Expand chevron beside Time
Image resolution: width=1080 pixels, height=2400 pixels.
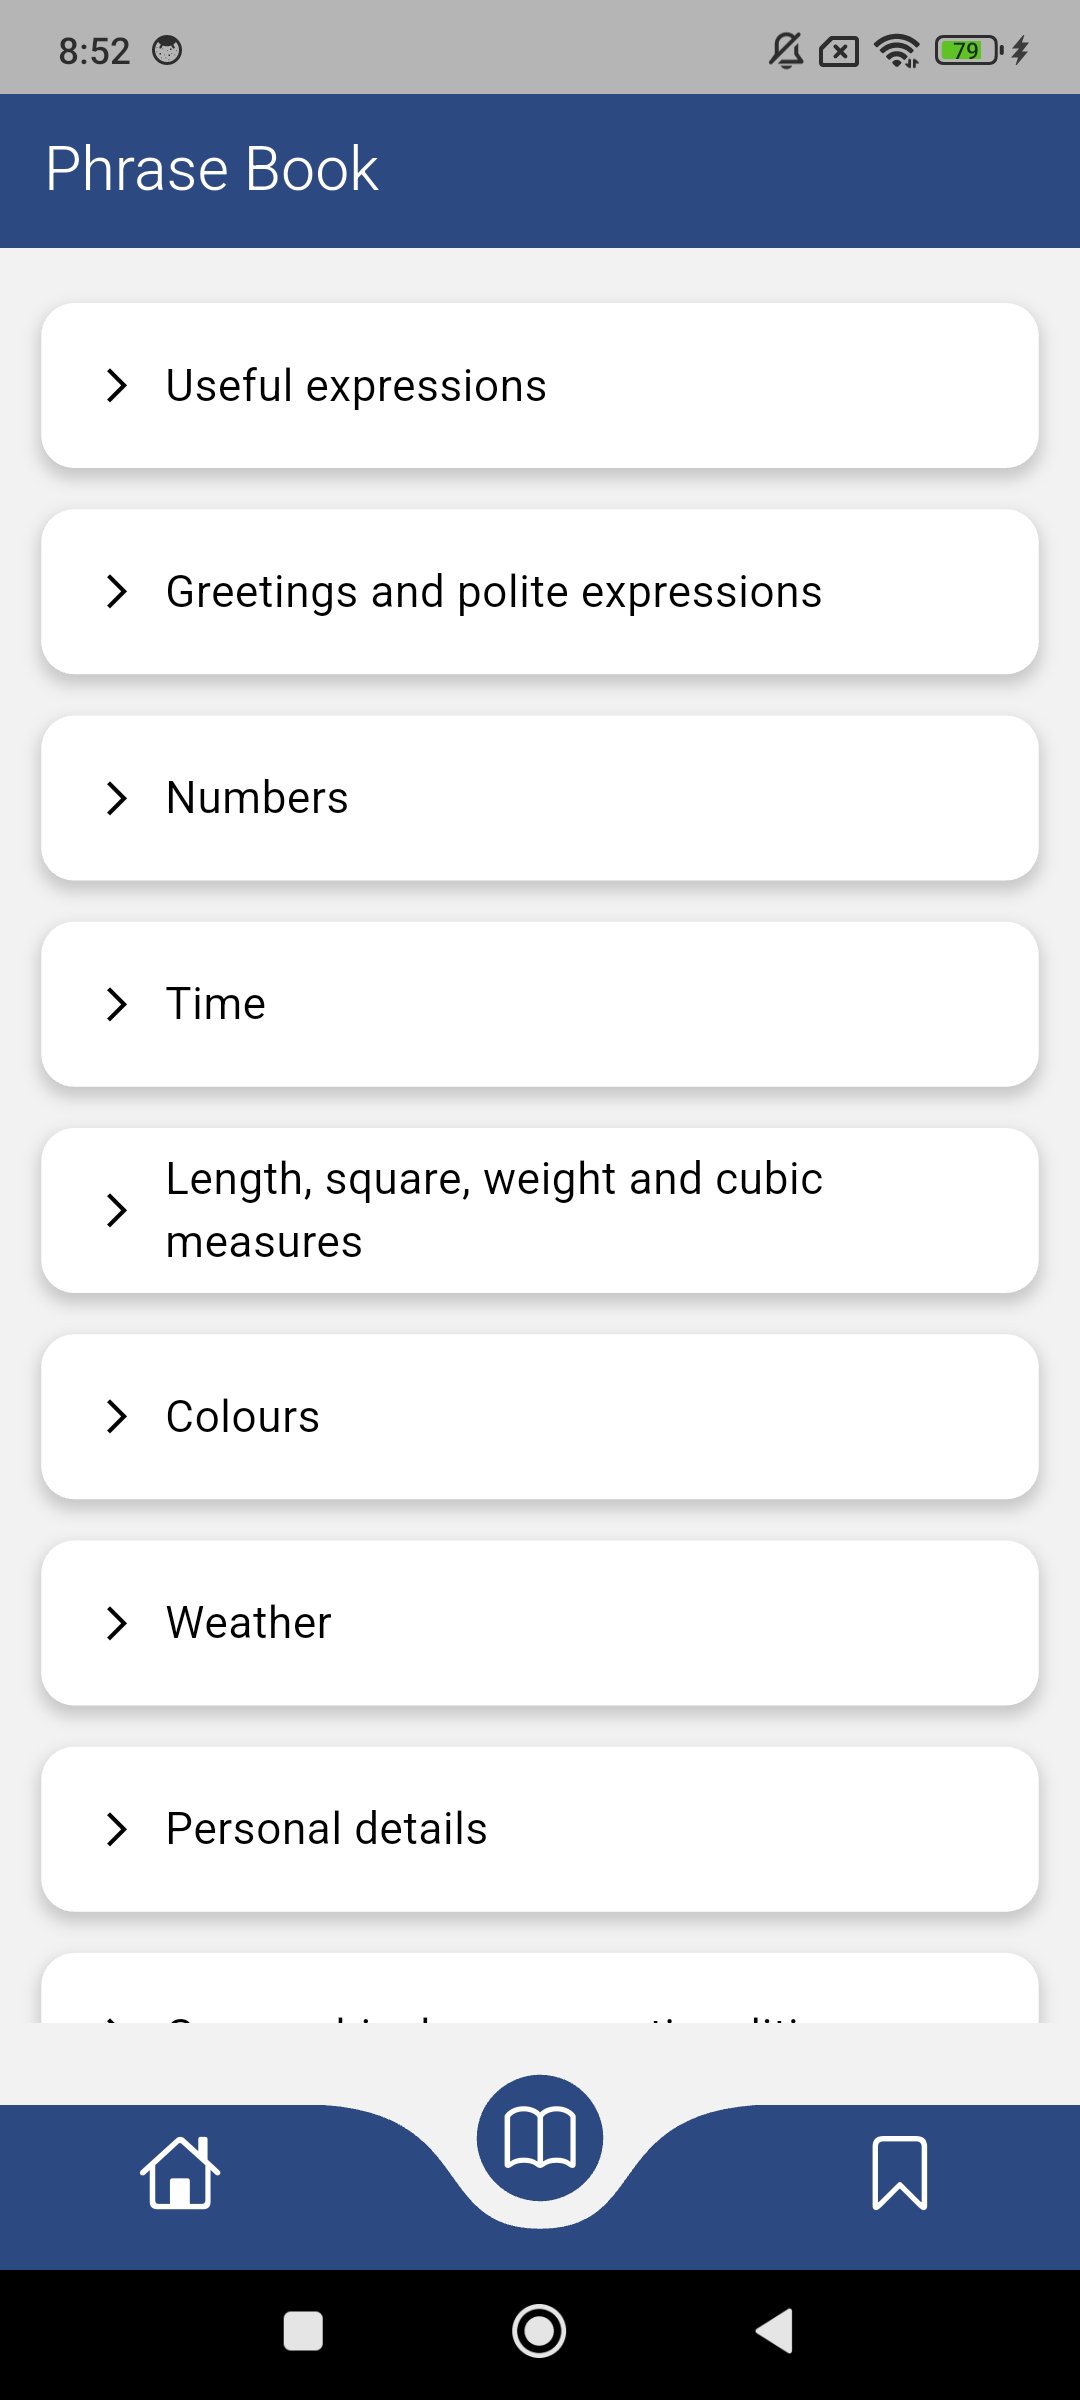click(117, 1004)
